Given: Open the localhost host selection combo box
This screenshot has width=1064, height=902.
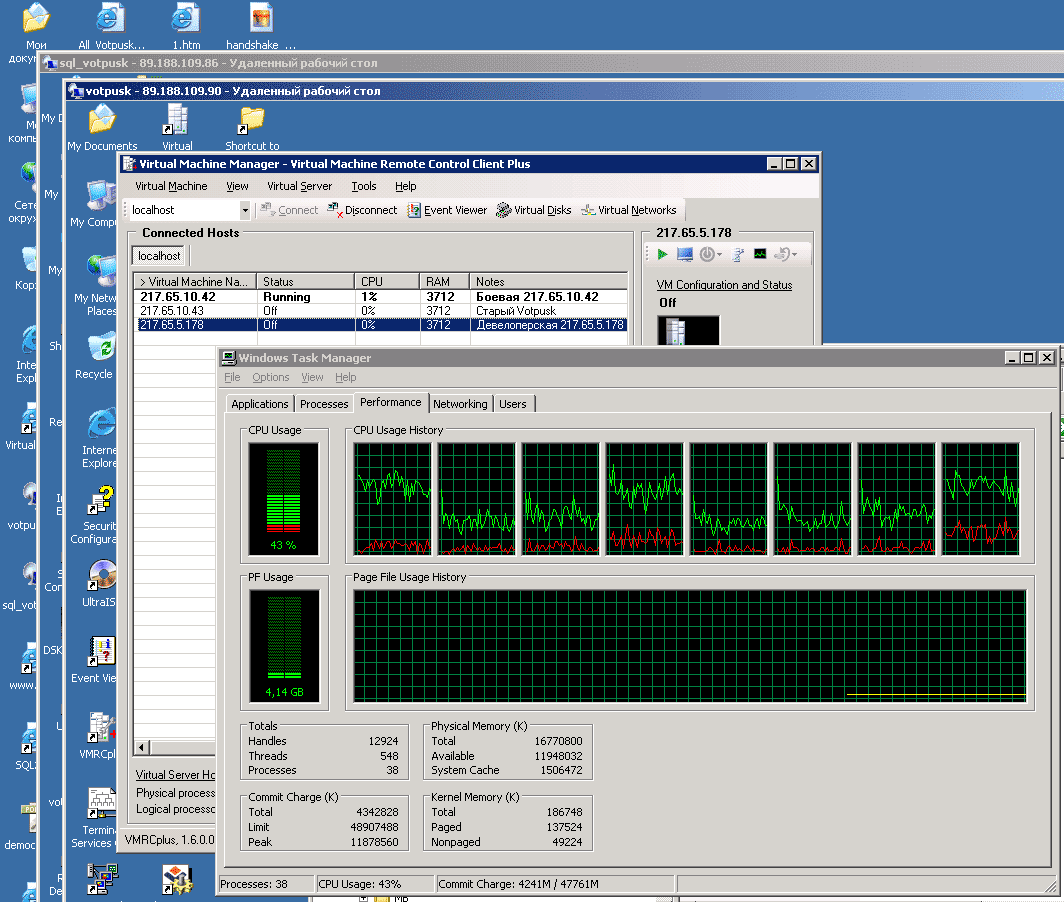Looking at the screenshot, I should [189, 210].
